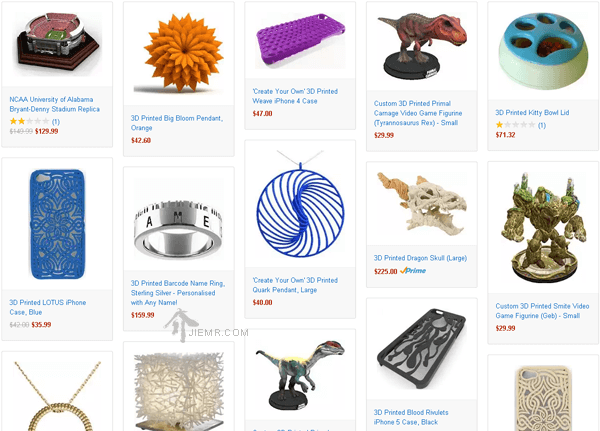Click the Kitty Bowl Lid product image
Screen dimensions: 600x431
[x=543, y=51]
